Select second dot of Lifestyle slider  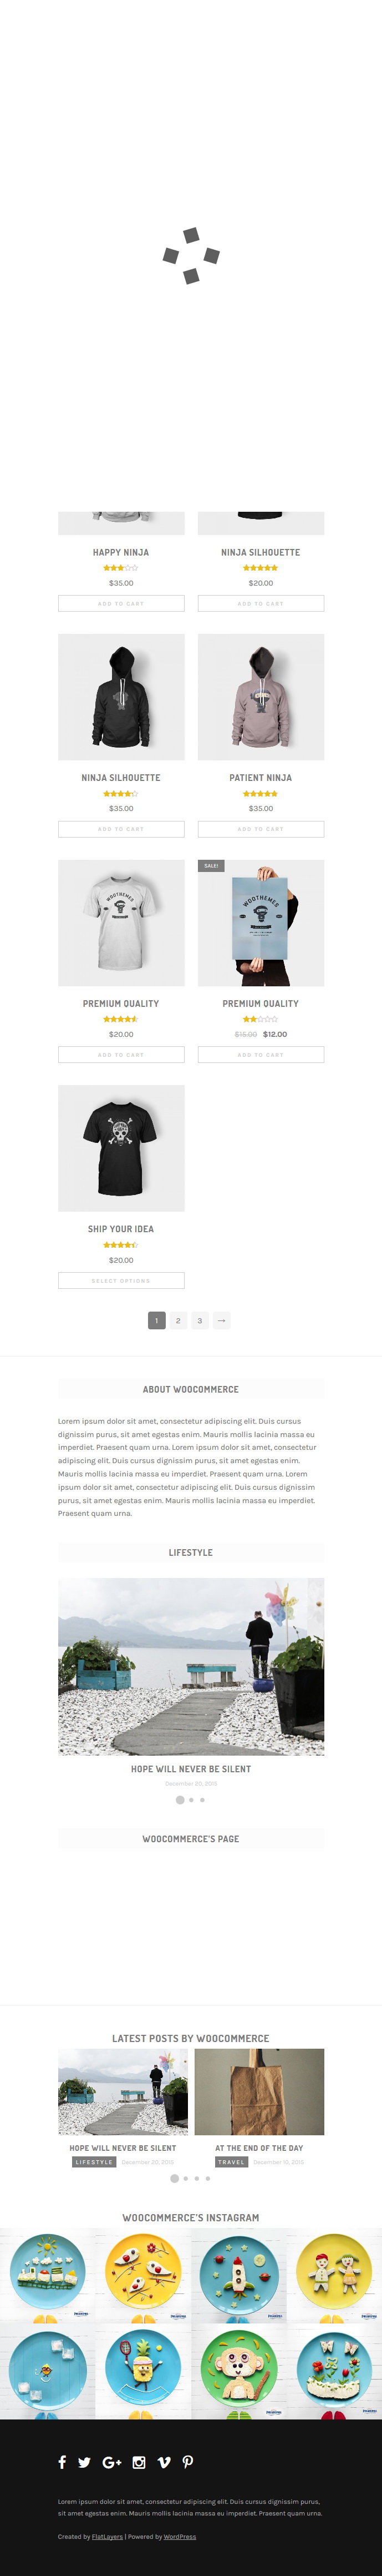[x=191, y=1800]
